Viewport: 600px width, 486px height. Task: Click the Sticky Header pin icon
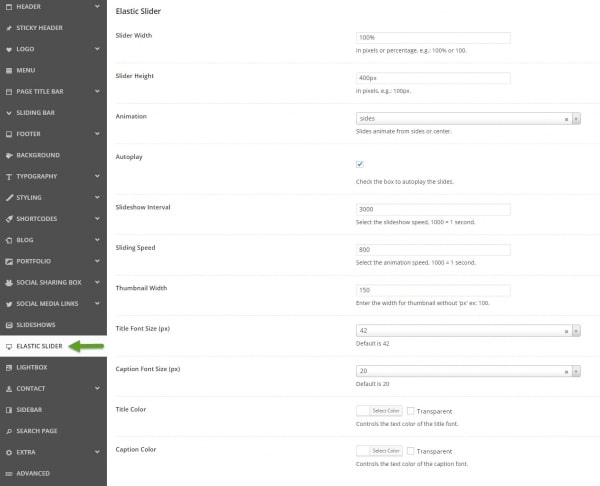[9, 28]
